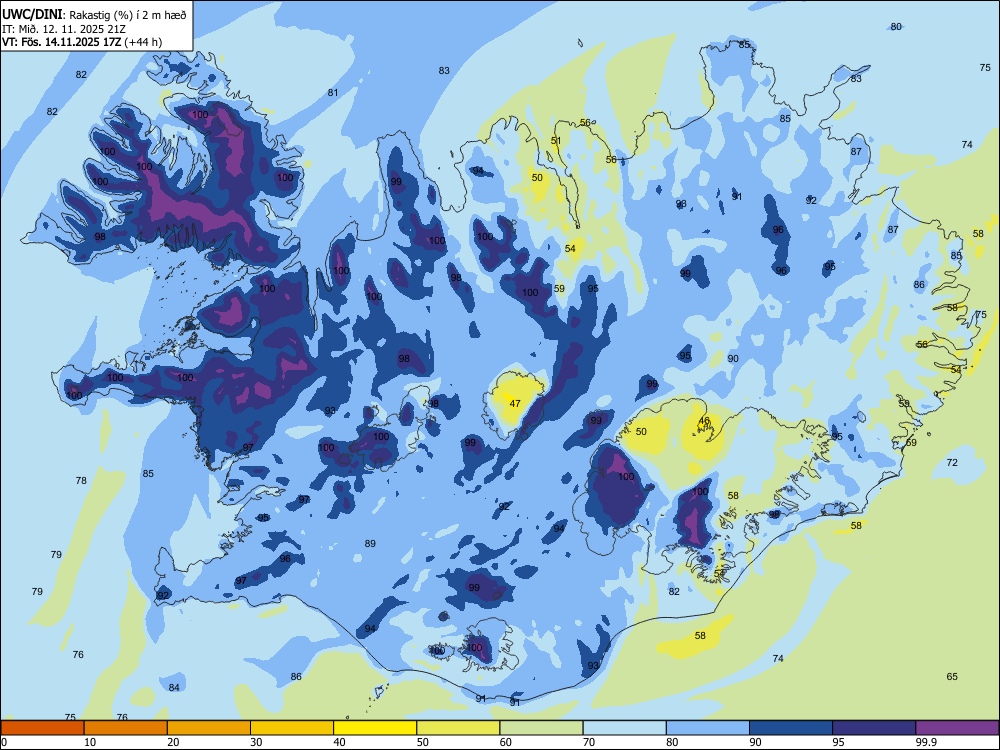
Task: Select the '72' value off the east coast
Action: (952, 462)
